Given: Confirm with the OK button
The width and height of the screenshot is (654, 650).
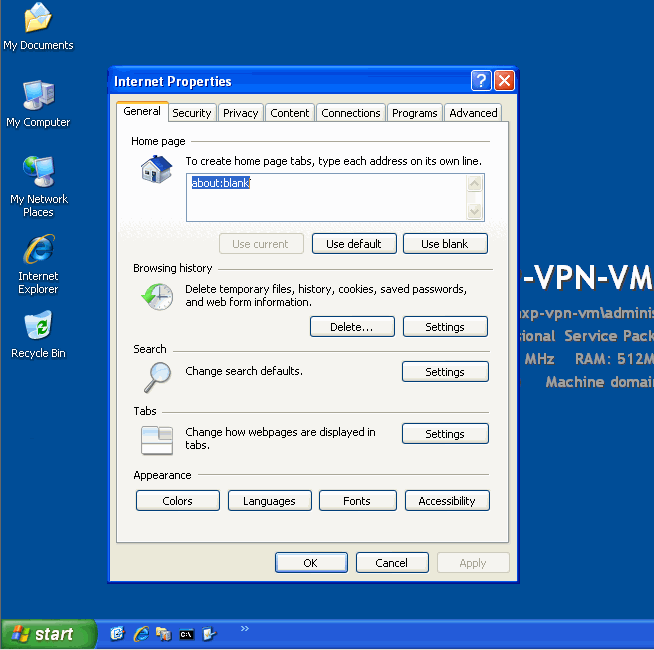Looking at the screenshot, I should (x=311, y=563).
